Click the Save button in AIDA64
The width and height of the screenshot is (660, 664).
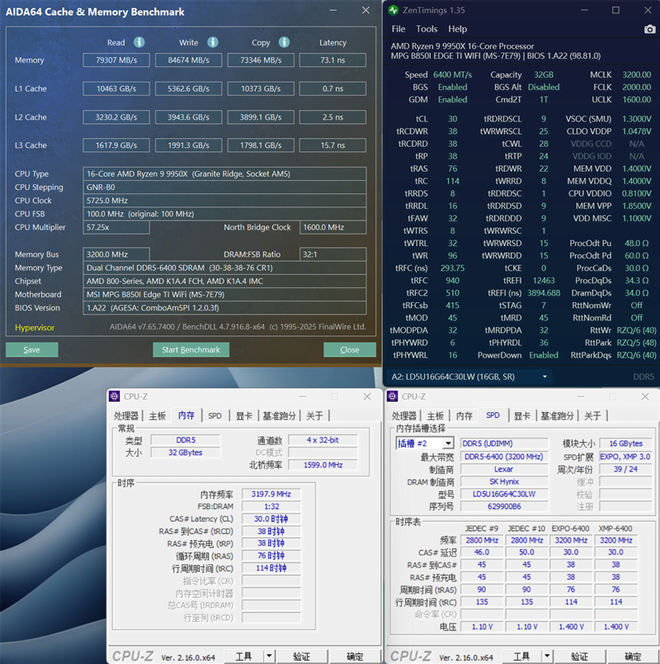pyautogui.click(x=32, y=350)
